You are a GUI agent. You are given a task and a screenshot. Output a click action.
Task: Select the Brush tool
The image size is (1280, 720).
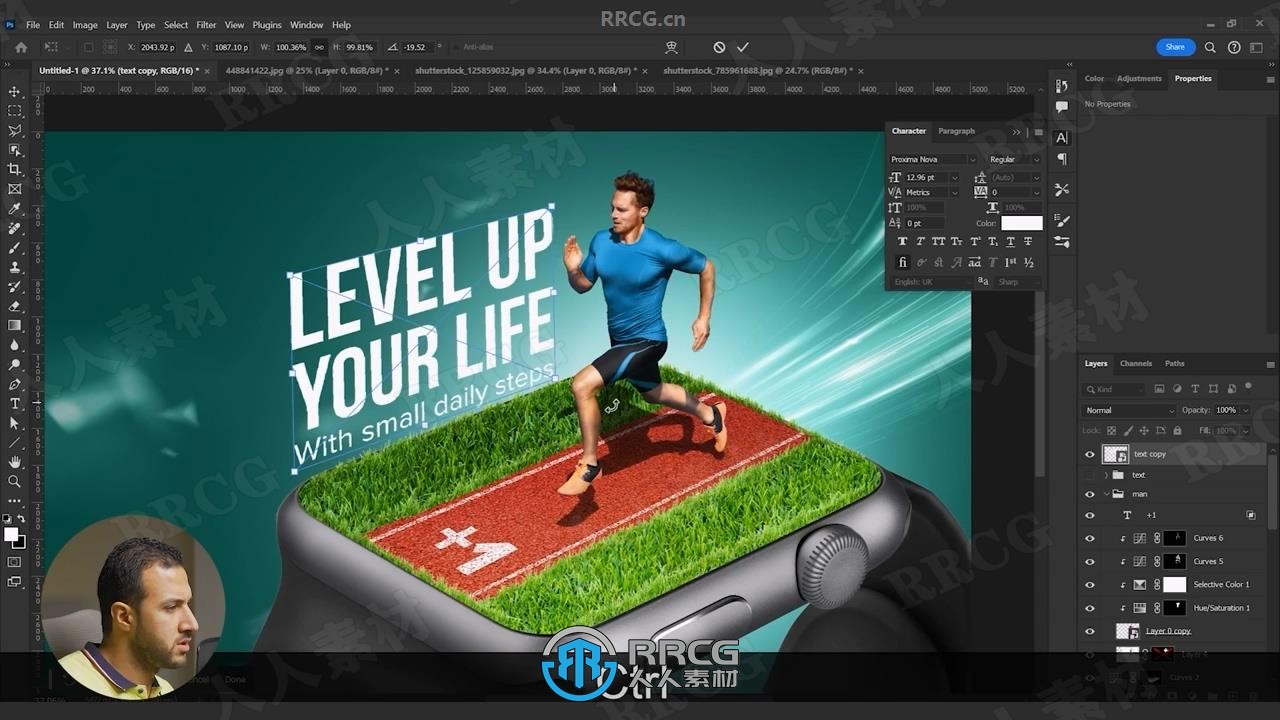(x=15, y=247)
